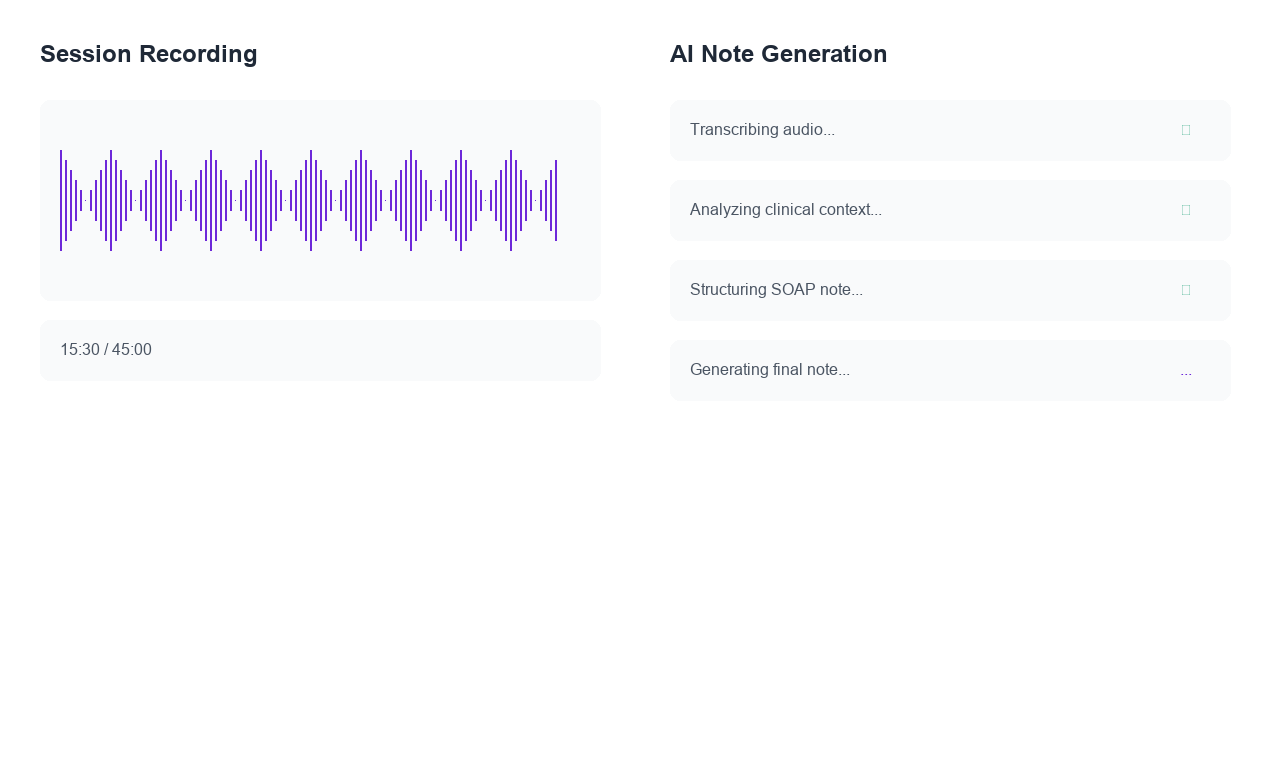This screenshot has height=760, width=1270.
Task: Click the Structuring SOAP note status icon
Action: pyautogui.click(x=1186, y=290)
